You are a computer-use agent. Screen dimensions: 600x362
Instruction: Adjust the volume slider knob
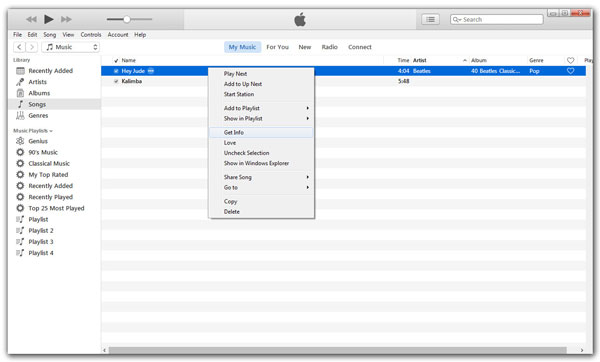point(127,19)
